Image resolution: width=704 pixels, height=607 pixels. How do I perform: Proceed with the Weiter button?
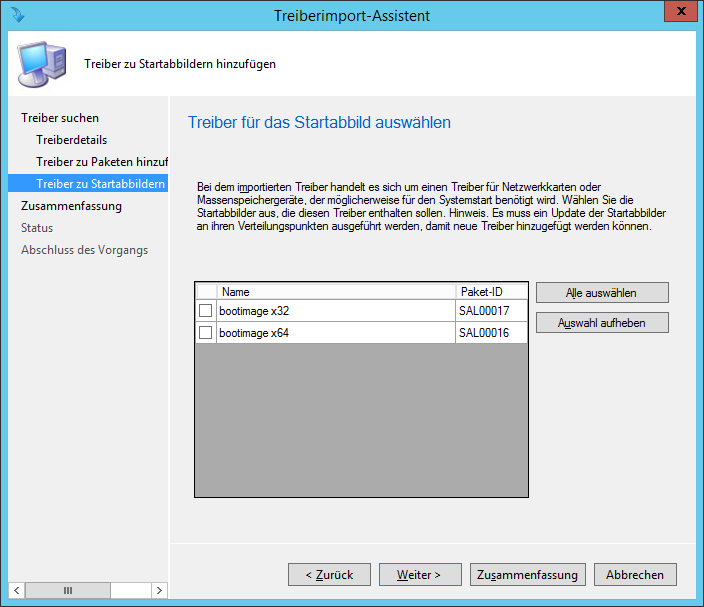point(420,575)
